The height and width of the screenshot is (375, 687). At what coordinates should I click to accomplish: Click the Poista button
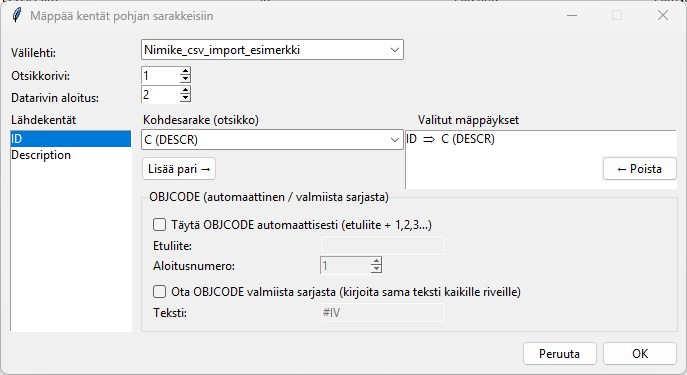coord(640,169)
